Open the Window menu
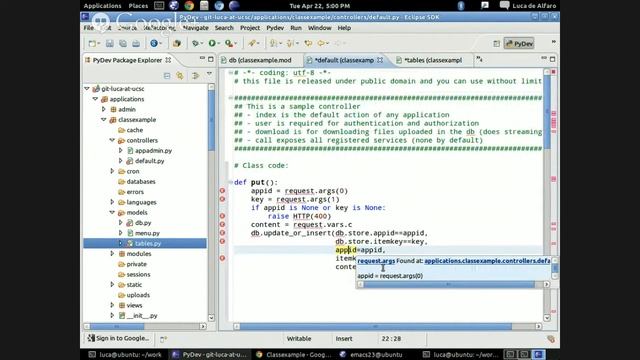 point(320,28)
